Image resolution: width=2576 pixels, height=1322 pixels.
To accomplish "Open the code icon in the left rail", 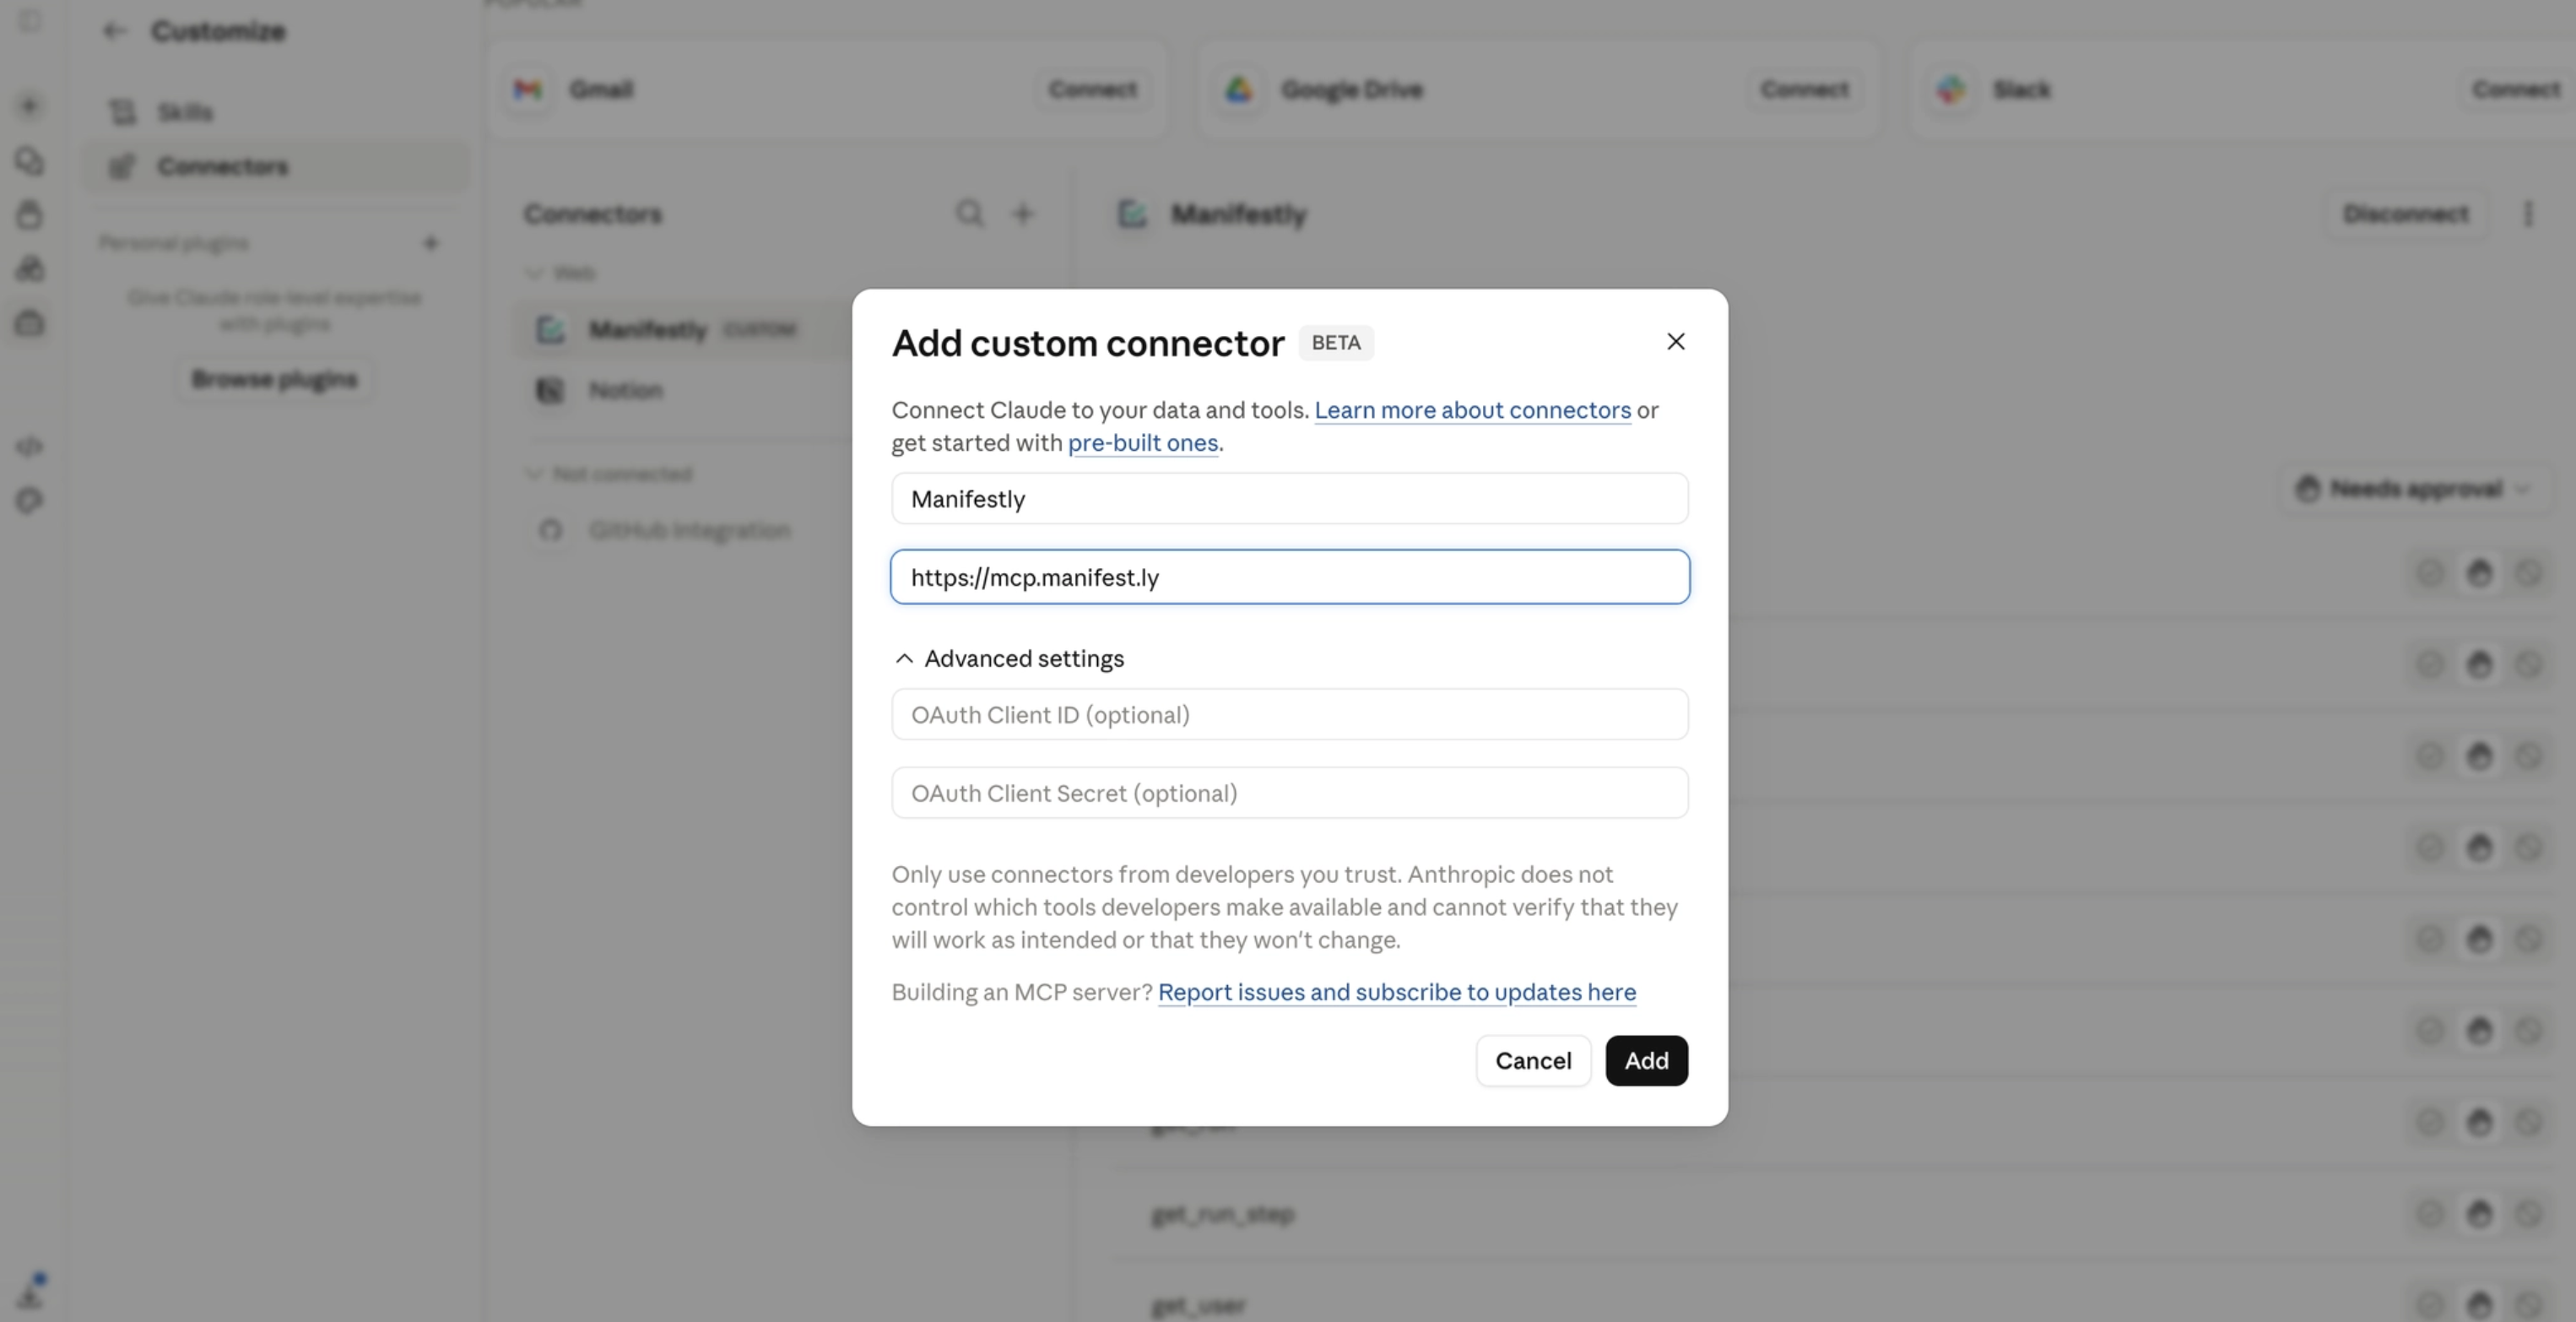I will (x=30, y=446).
